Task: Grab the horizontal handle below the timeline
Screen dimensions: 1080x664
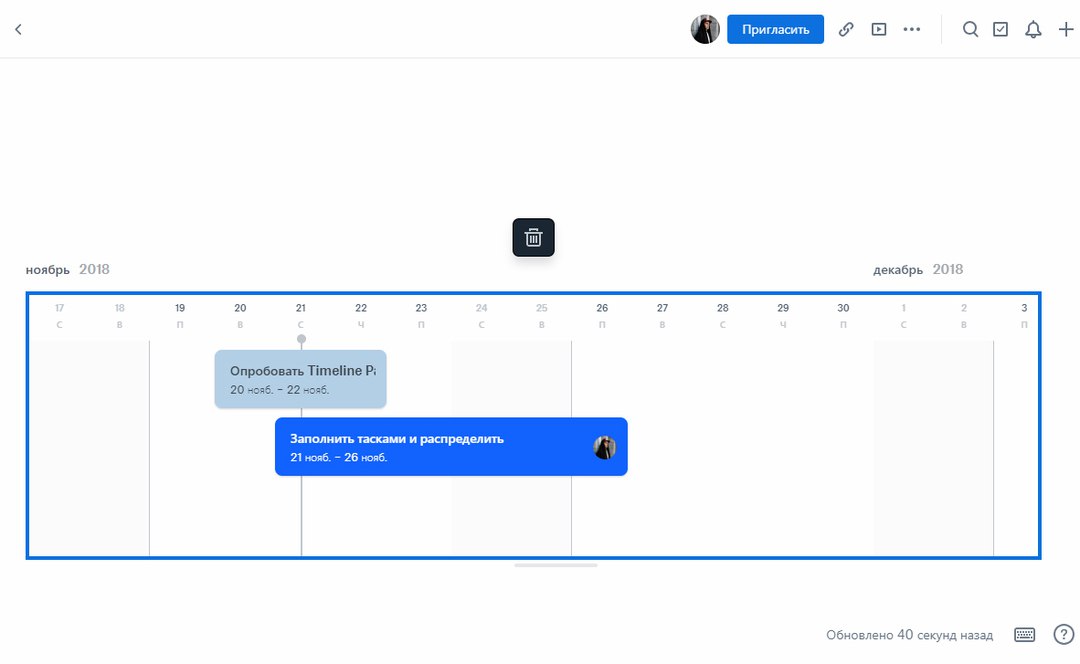Action: tap(555, 566)
